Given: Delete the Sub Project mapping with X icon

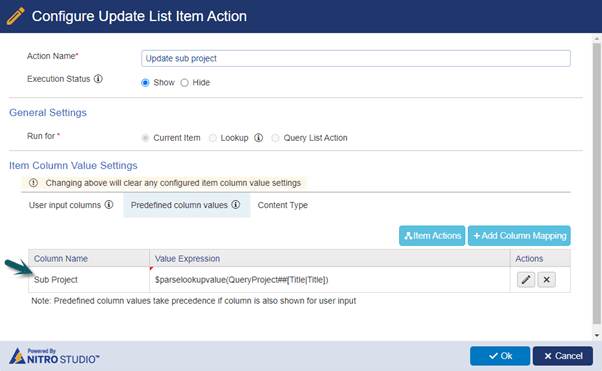Looking at the screenshot, I should click(546, 280).
